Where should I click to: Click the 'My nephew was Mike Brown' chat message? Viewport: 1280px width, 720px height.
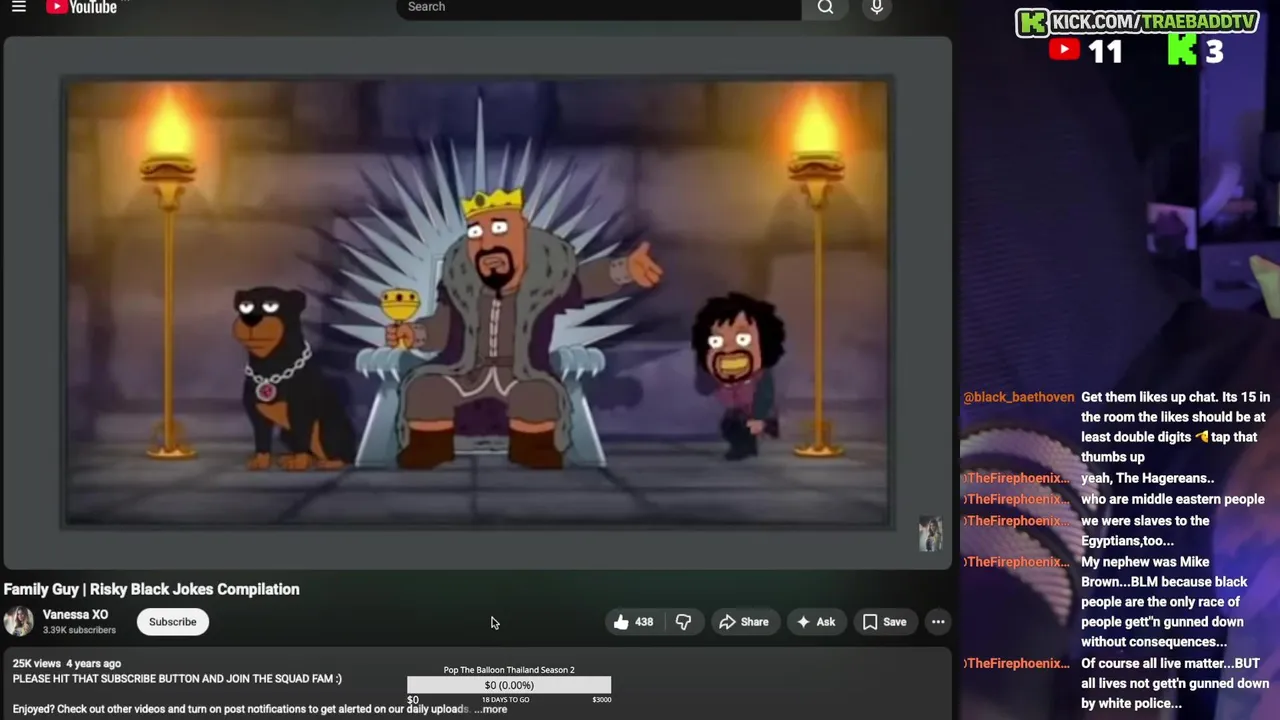point(1164,602)
